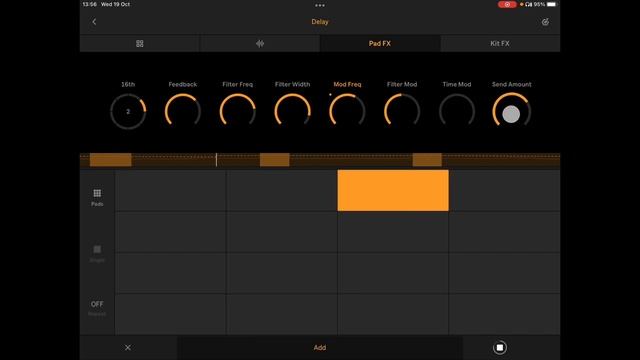This screenshot has width=640, height=360.
Task: Switch to the Pad FX tab
Action: coord(380,43)
